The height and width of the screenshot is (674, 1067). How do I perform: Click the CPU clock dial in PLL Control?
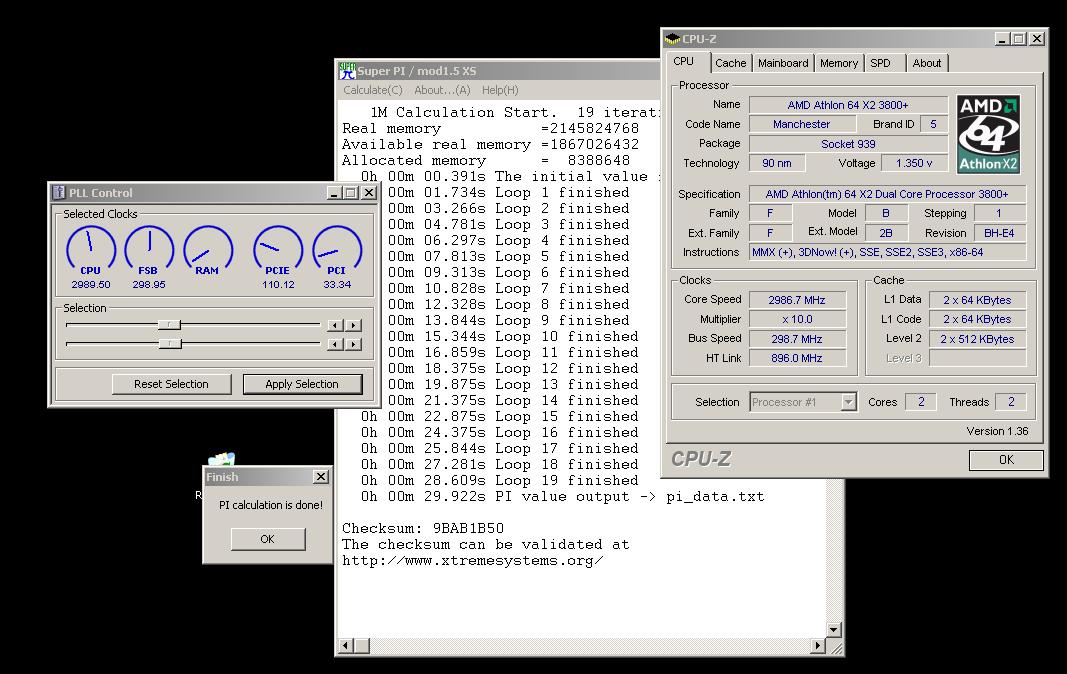[90, 248]
